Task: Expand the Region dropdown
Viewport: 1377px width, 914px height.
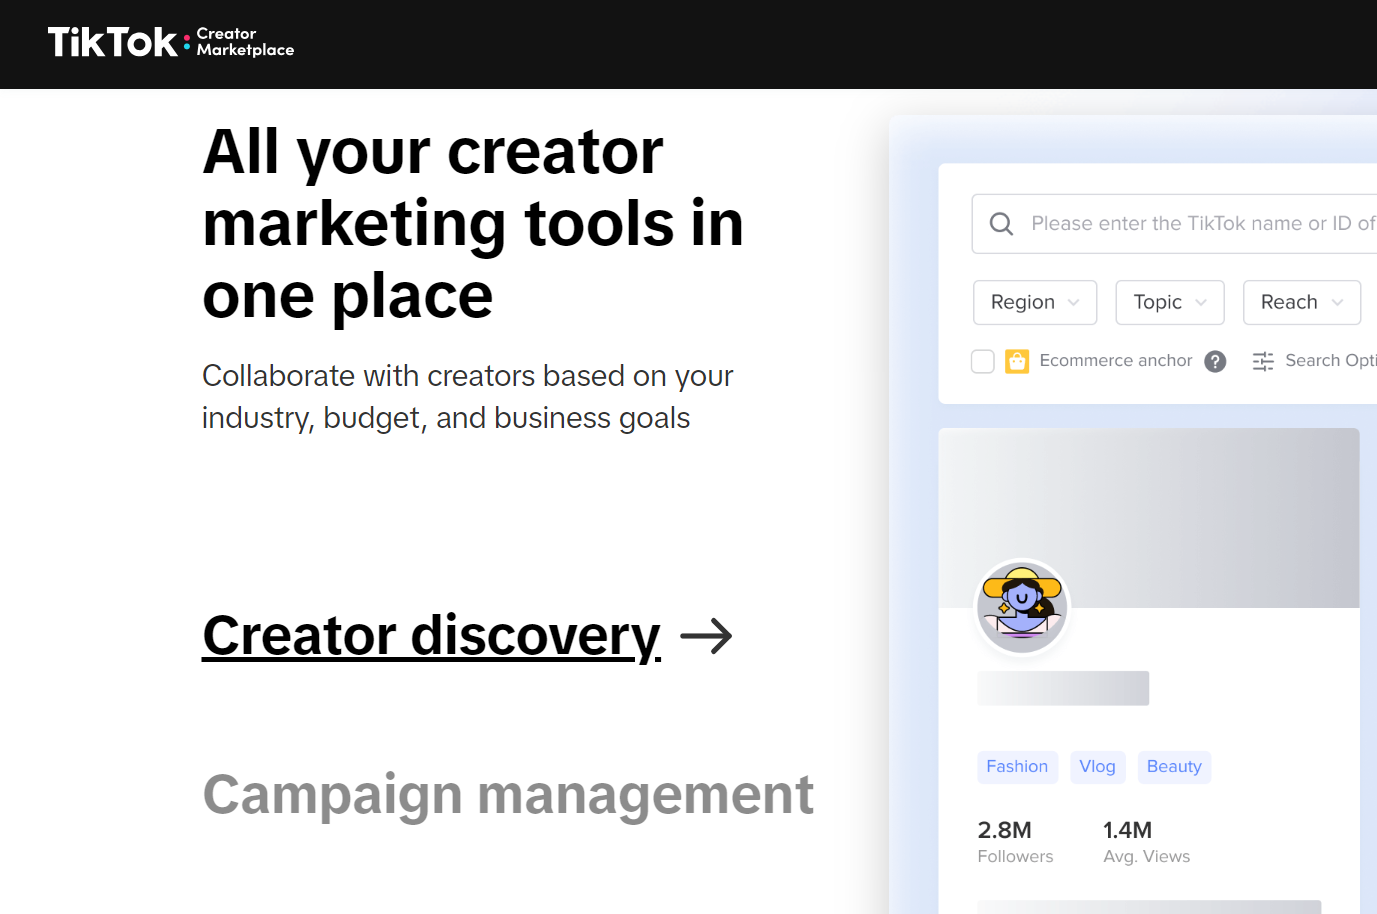Action: pyautogui.click(x=1034, y=302)
